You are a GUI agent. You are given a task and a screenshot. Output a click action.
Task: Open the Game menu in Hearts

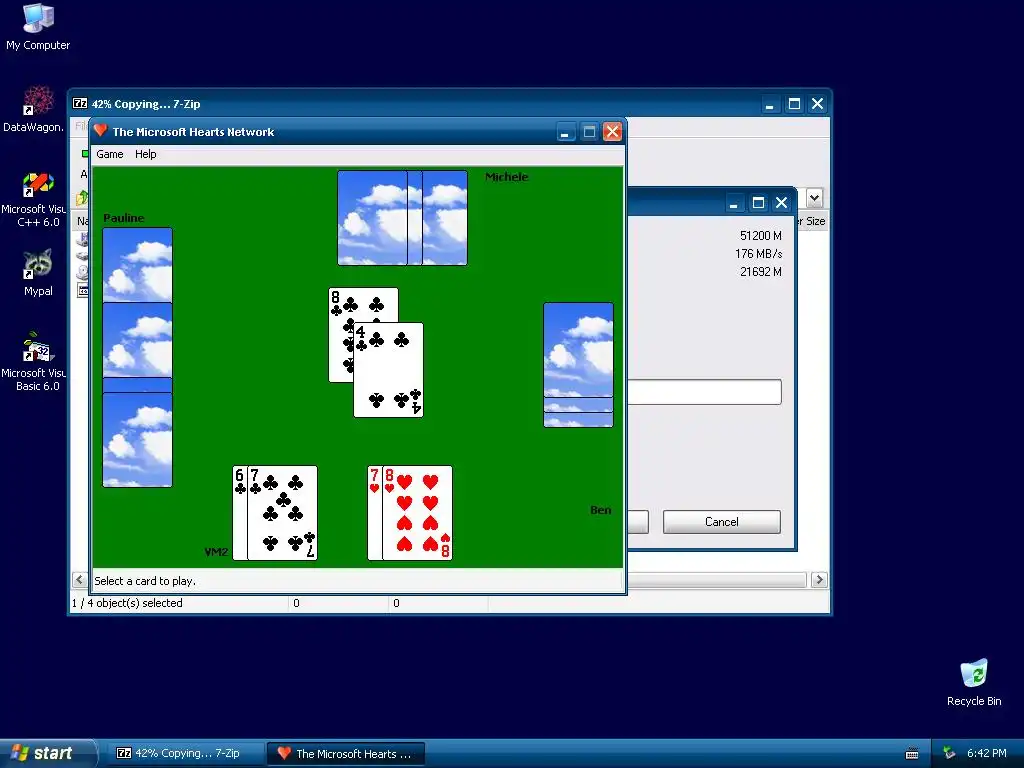pos(110,154)
